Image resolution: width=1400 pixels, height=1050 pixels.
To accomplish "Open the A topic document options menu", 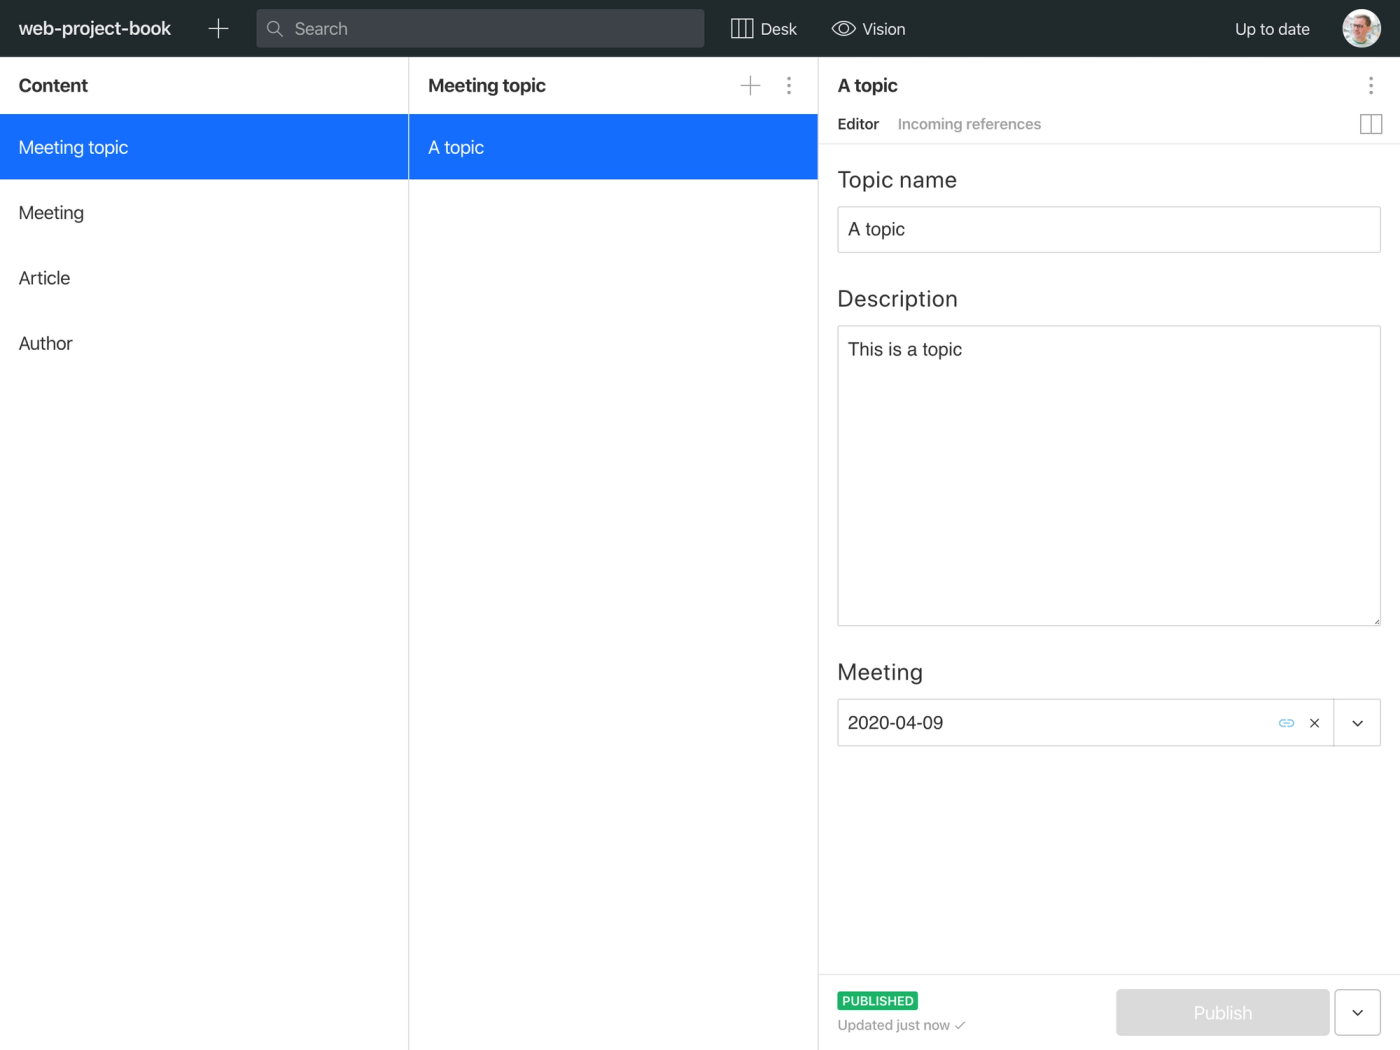I will [1371, 86].
